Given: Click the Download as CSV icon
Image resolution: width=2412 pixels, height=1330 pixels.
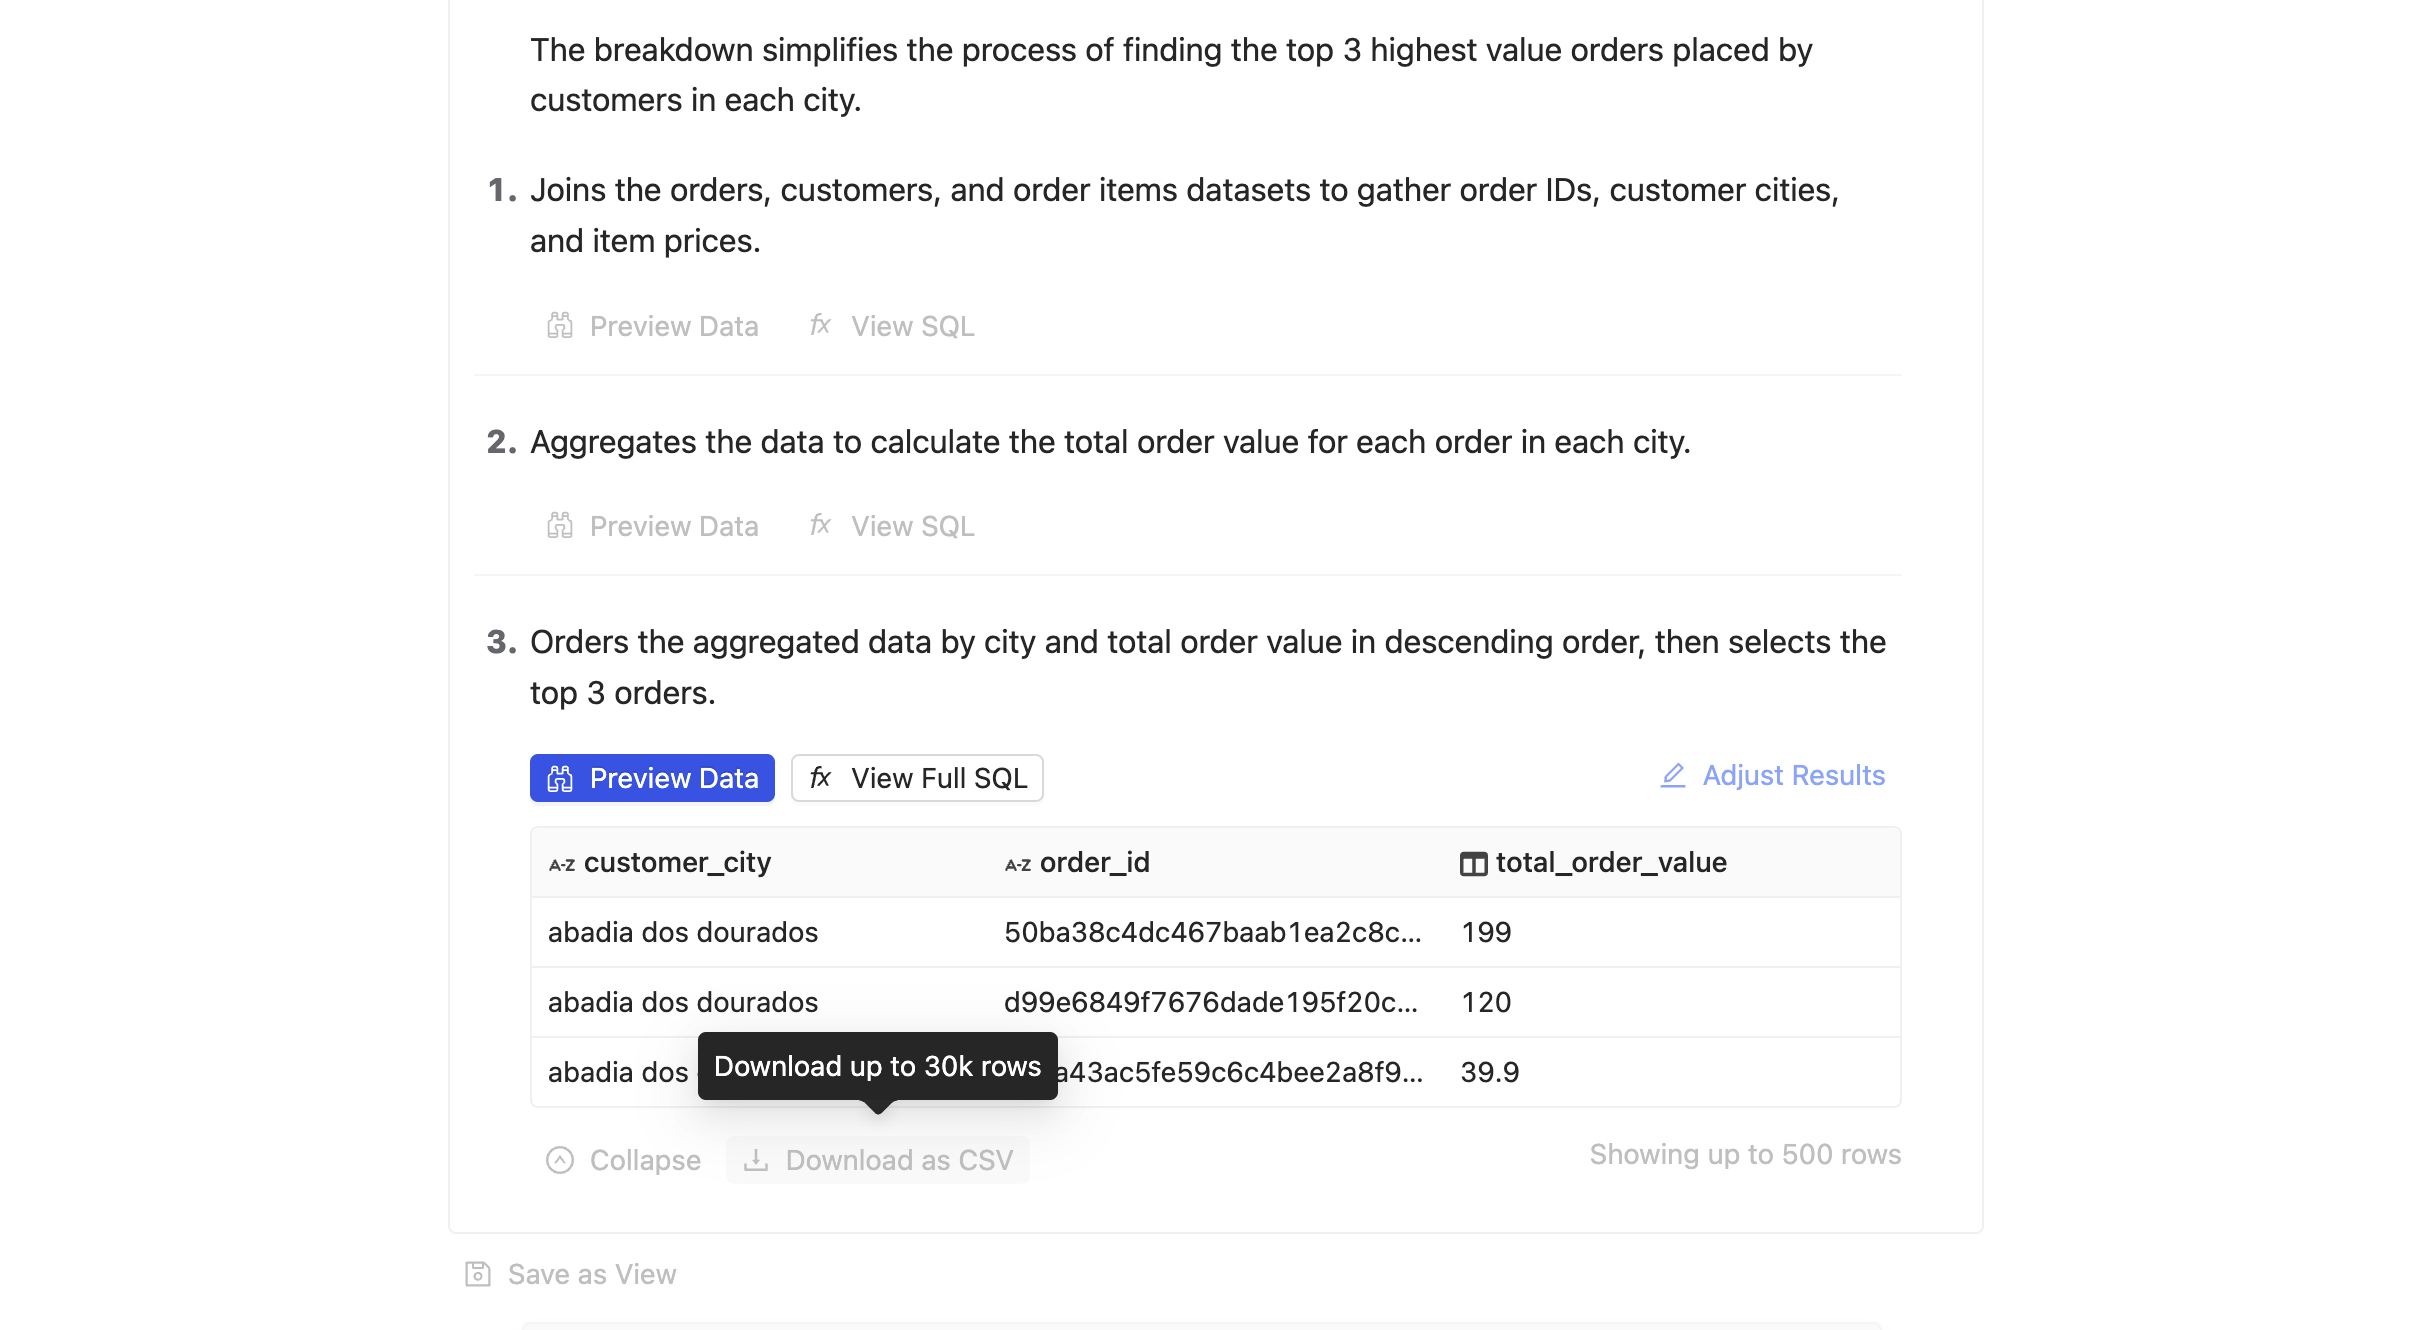Looking at the screenshot, I should 753,1160.
